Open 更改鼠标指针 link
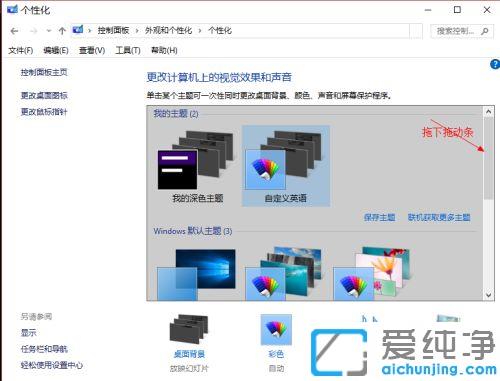The image size is (500, 381). [x=44, y=112]
